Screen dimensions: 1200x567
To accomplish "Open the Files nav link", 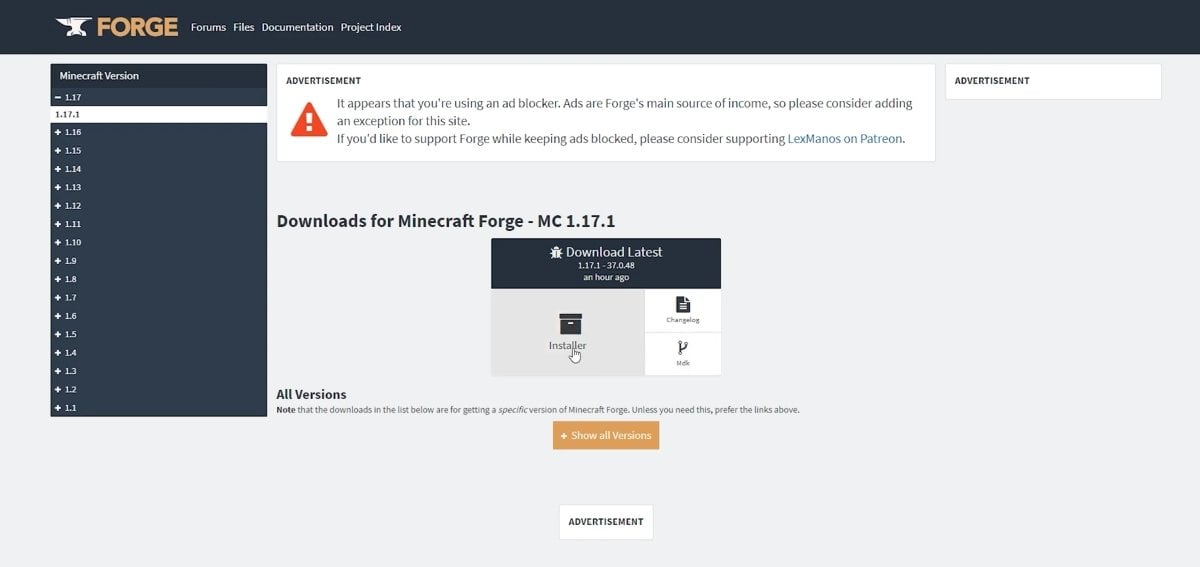I will coord(244,27).
